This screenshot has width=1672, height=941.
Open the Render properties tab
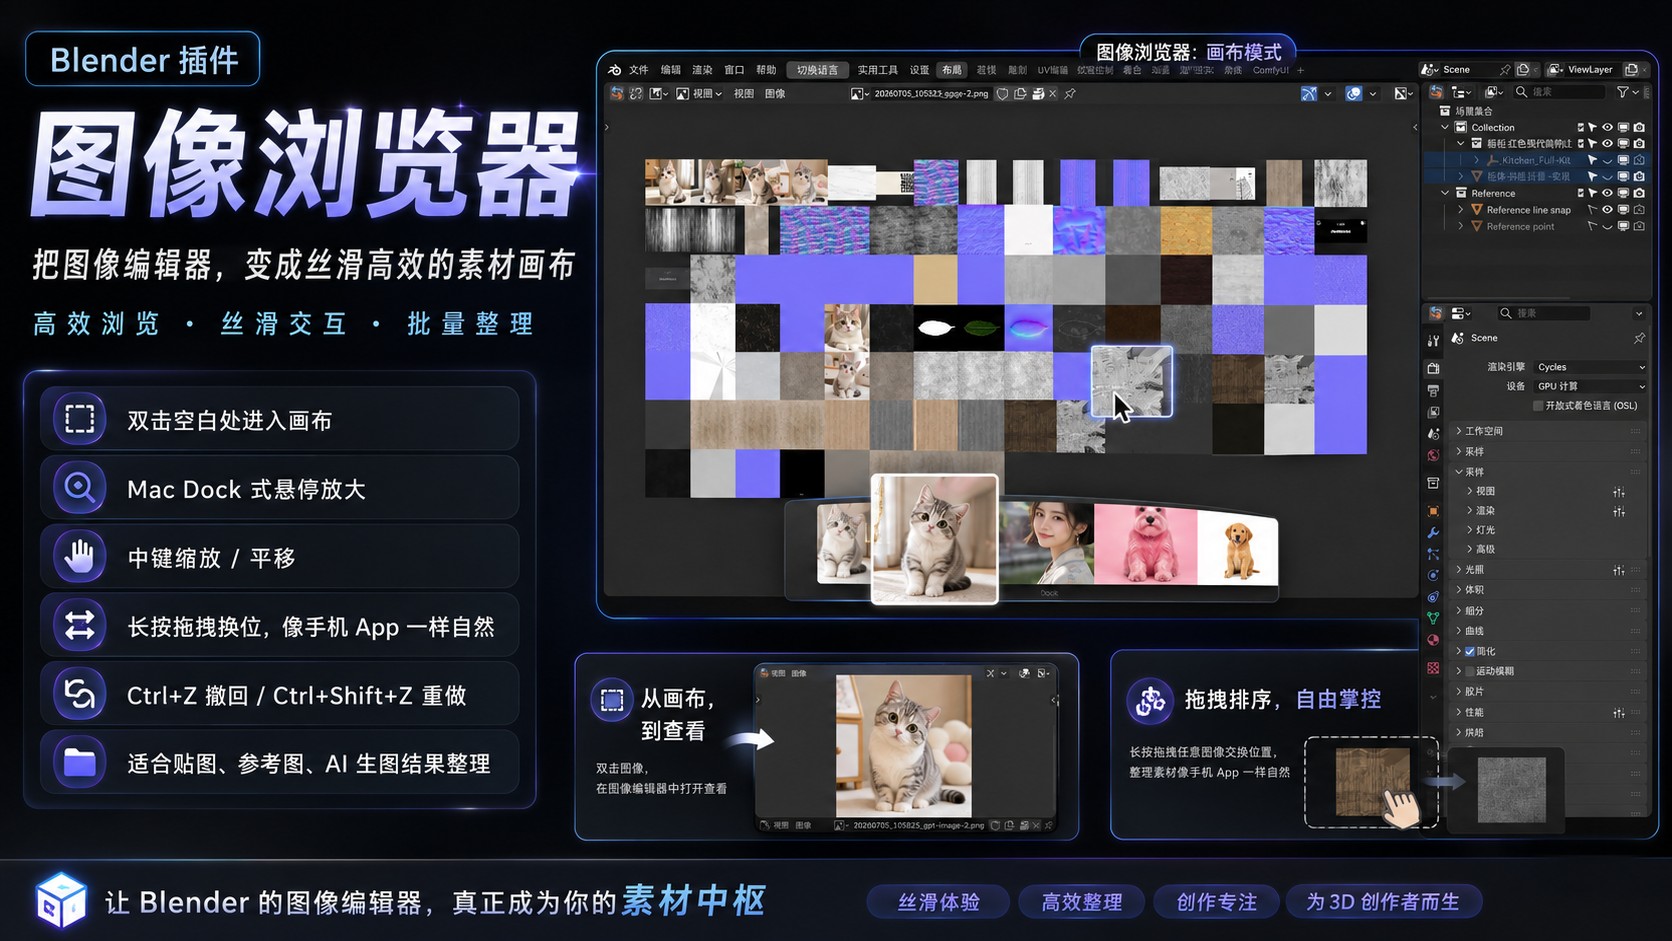pos(1433,368)
